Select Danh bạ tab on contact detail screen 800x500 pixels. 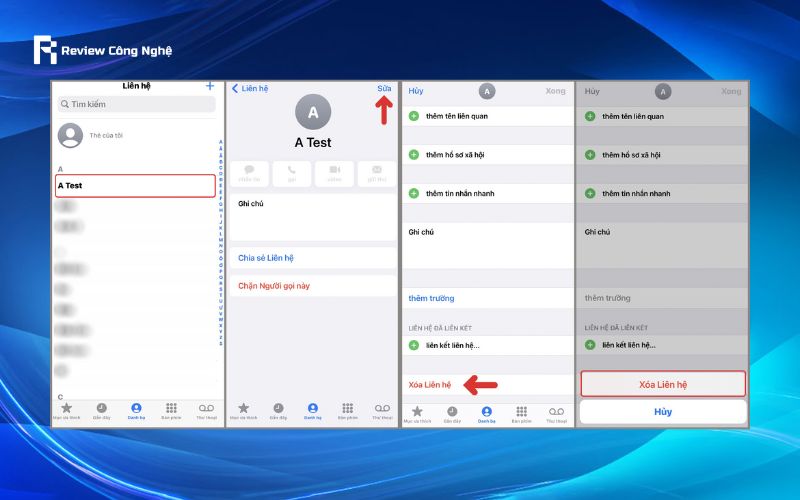(x=313, y=411)
